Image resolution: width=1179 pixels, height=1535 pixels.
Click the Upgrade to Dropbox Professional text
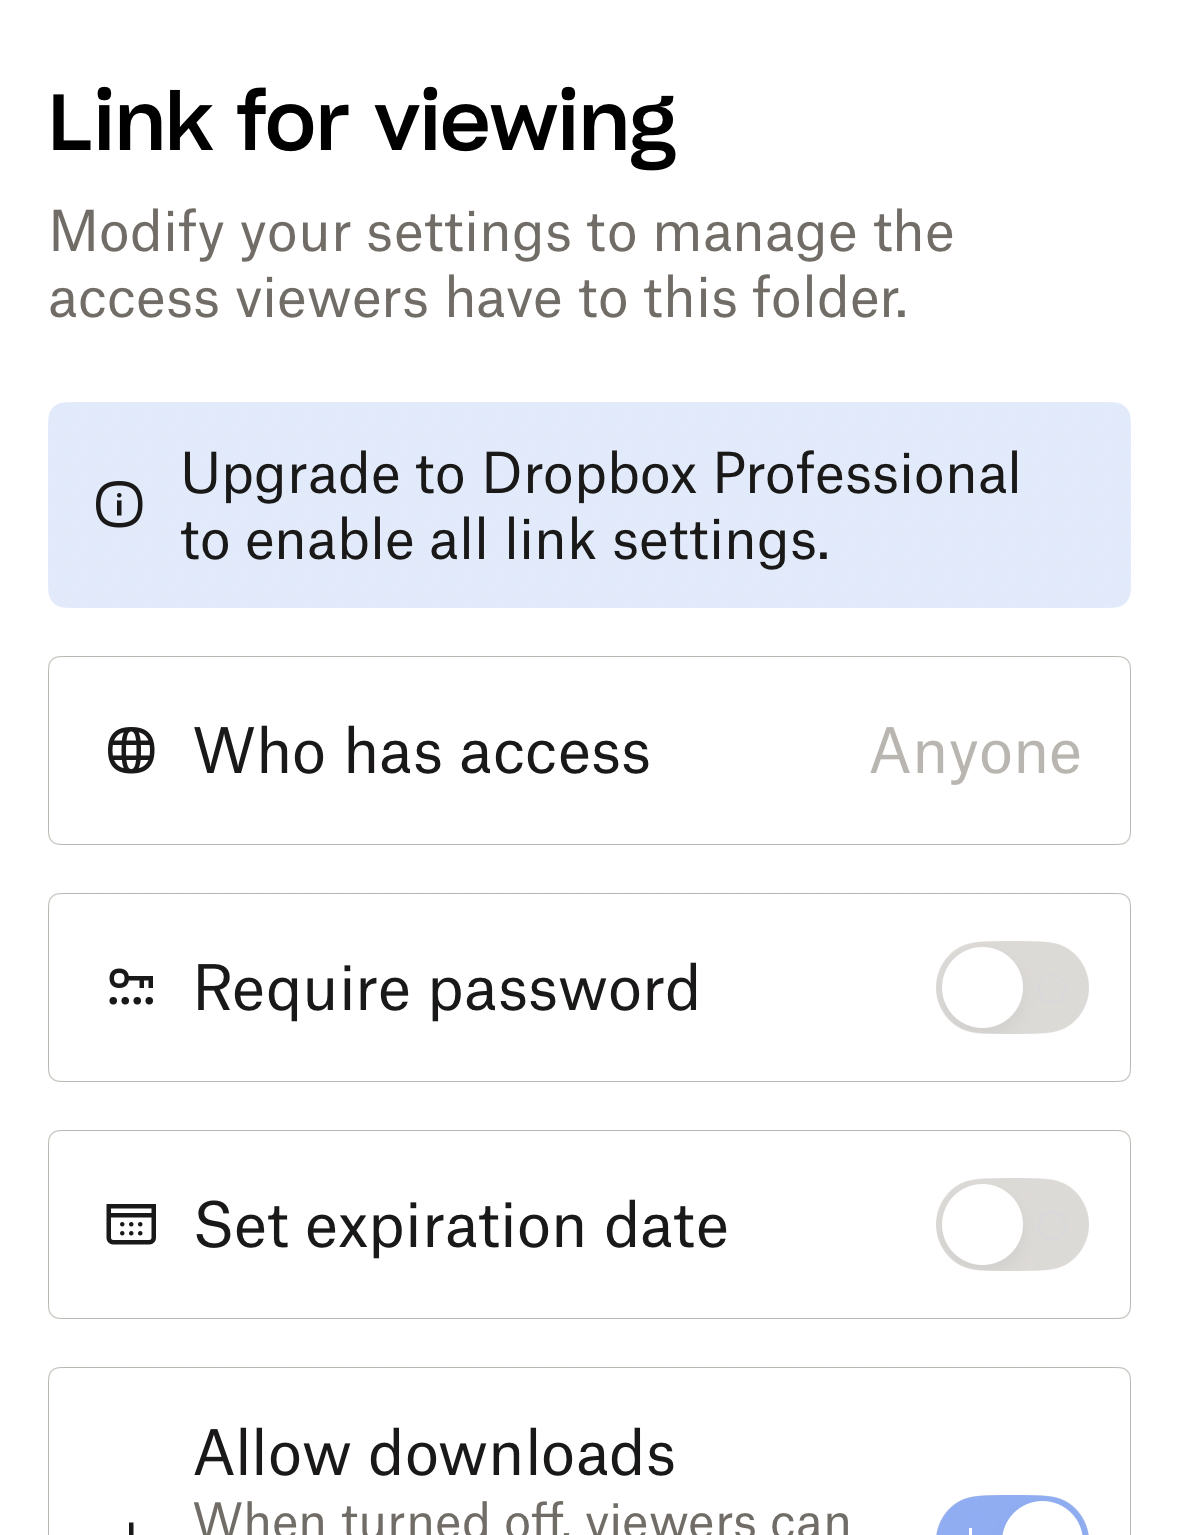pos(600,473)
